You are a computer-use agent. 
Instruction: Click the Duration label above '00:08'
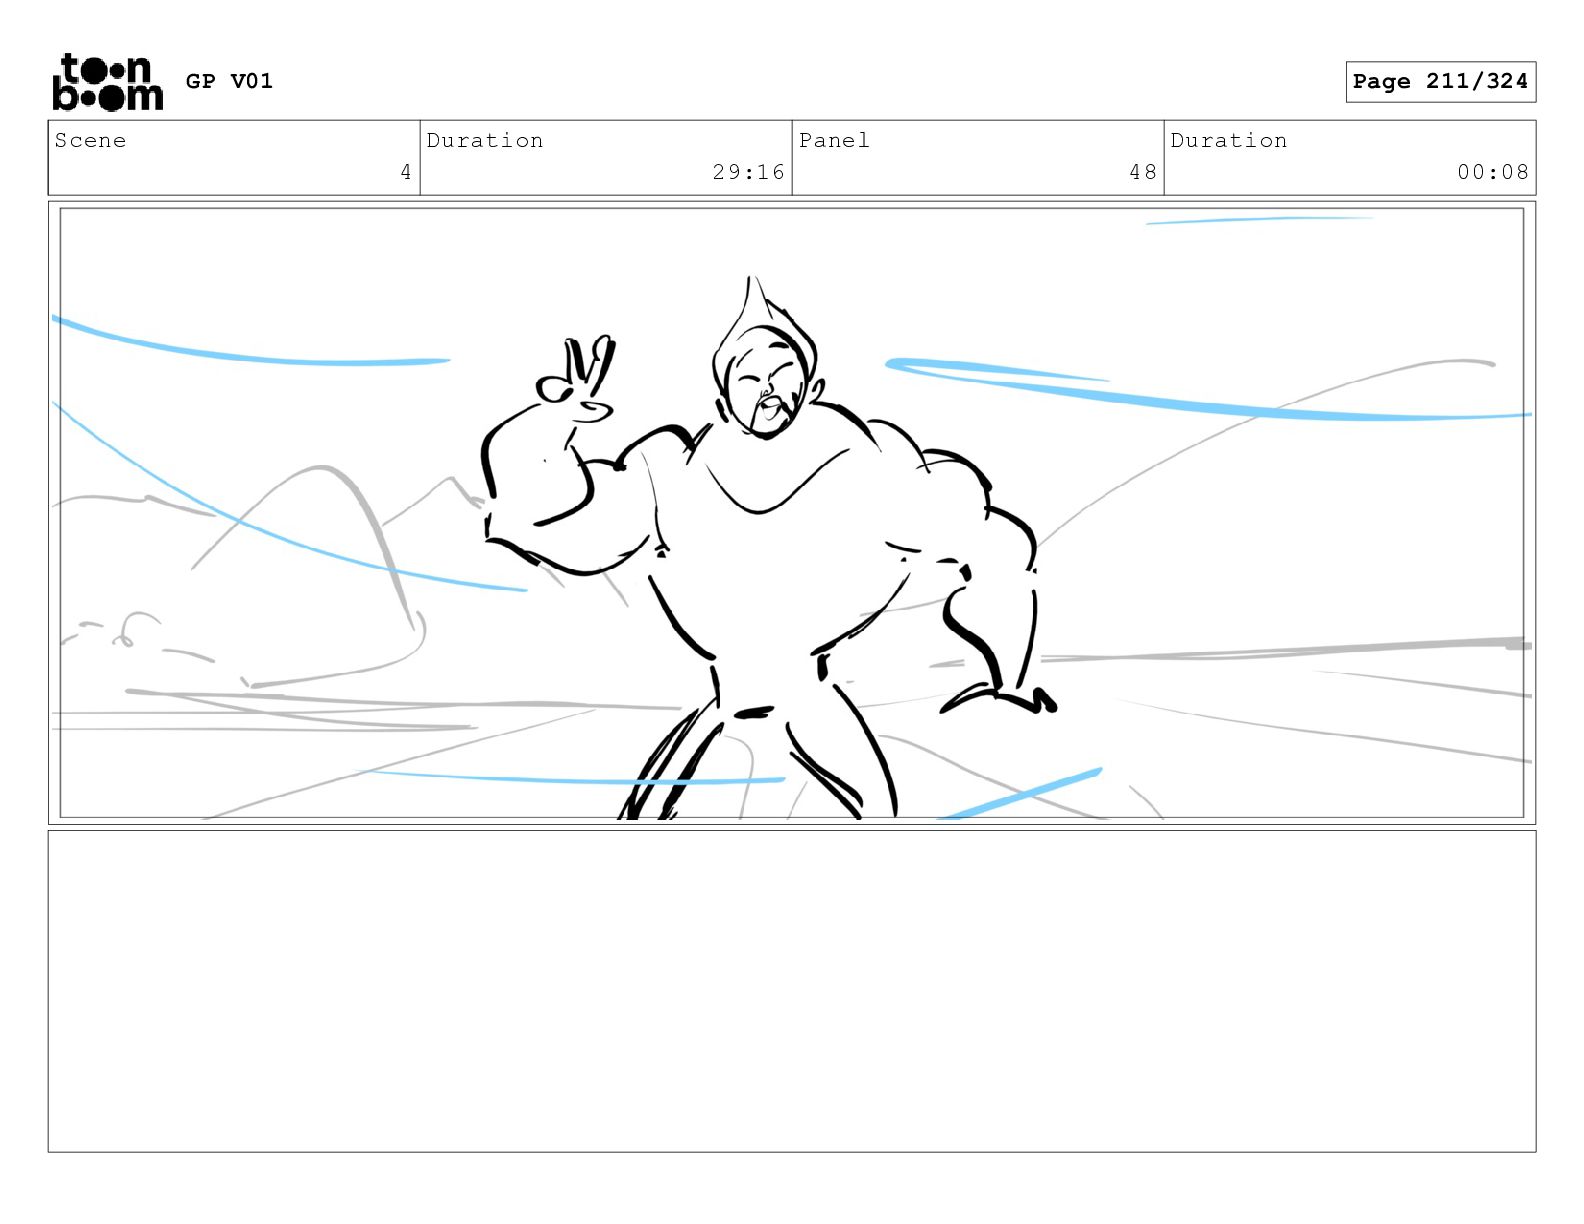tap(1229, 140)
